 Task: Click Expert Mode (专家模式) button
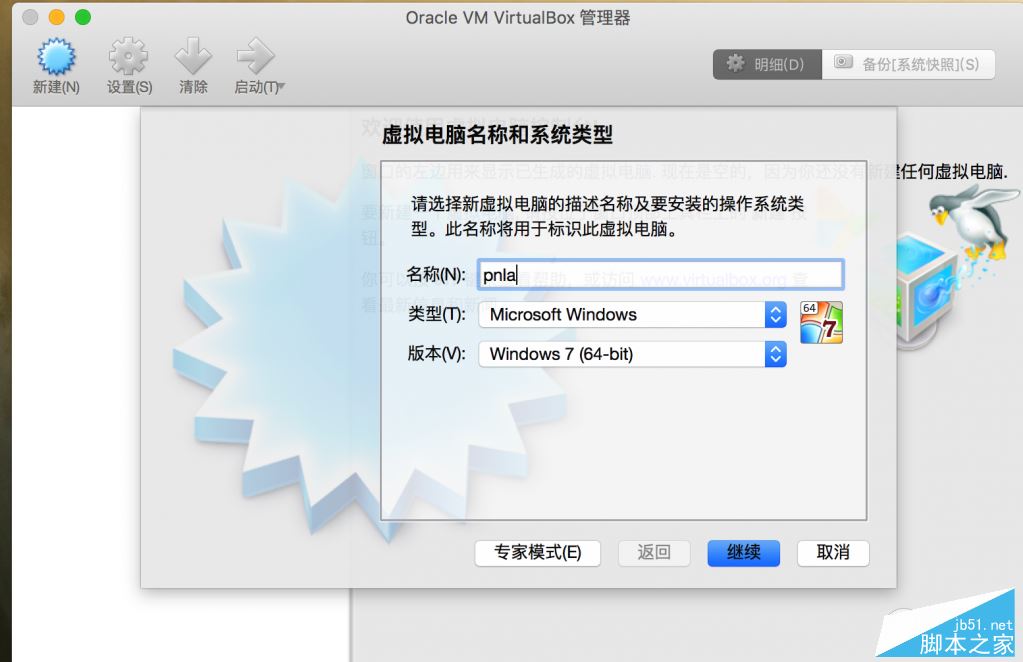[538, 553]
